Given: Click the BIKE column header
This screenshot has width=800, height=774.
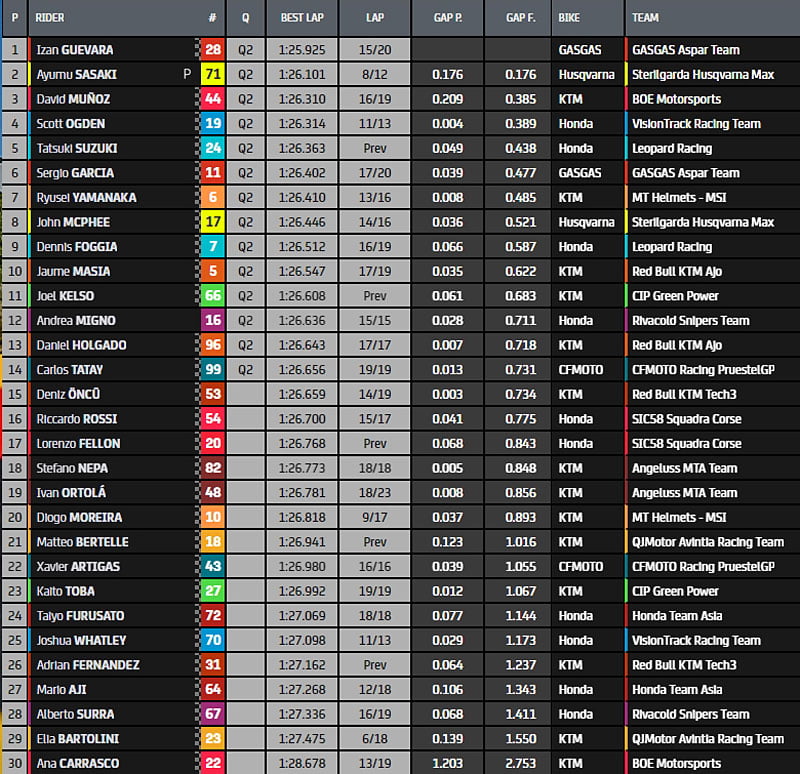Looking at the screenshot, I should click(x=569, y=18).
